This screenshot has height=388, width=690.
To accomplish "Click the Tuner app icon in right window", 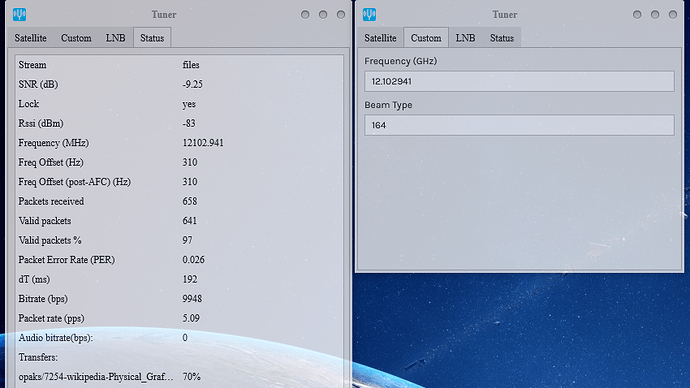I will [x=370, y=15].
